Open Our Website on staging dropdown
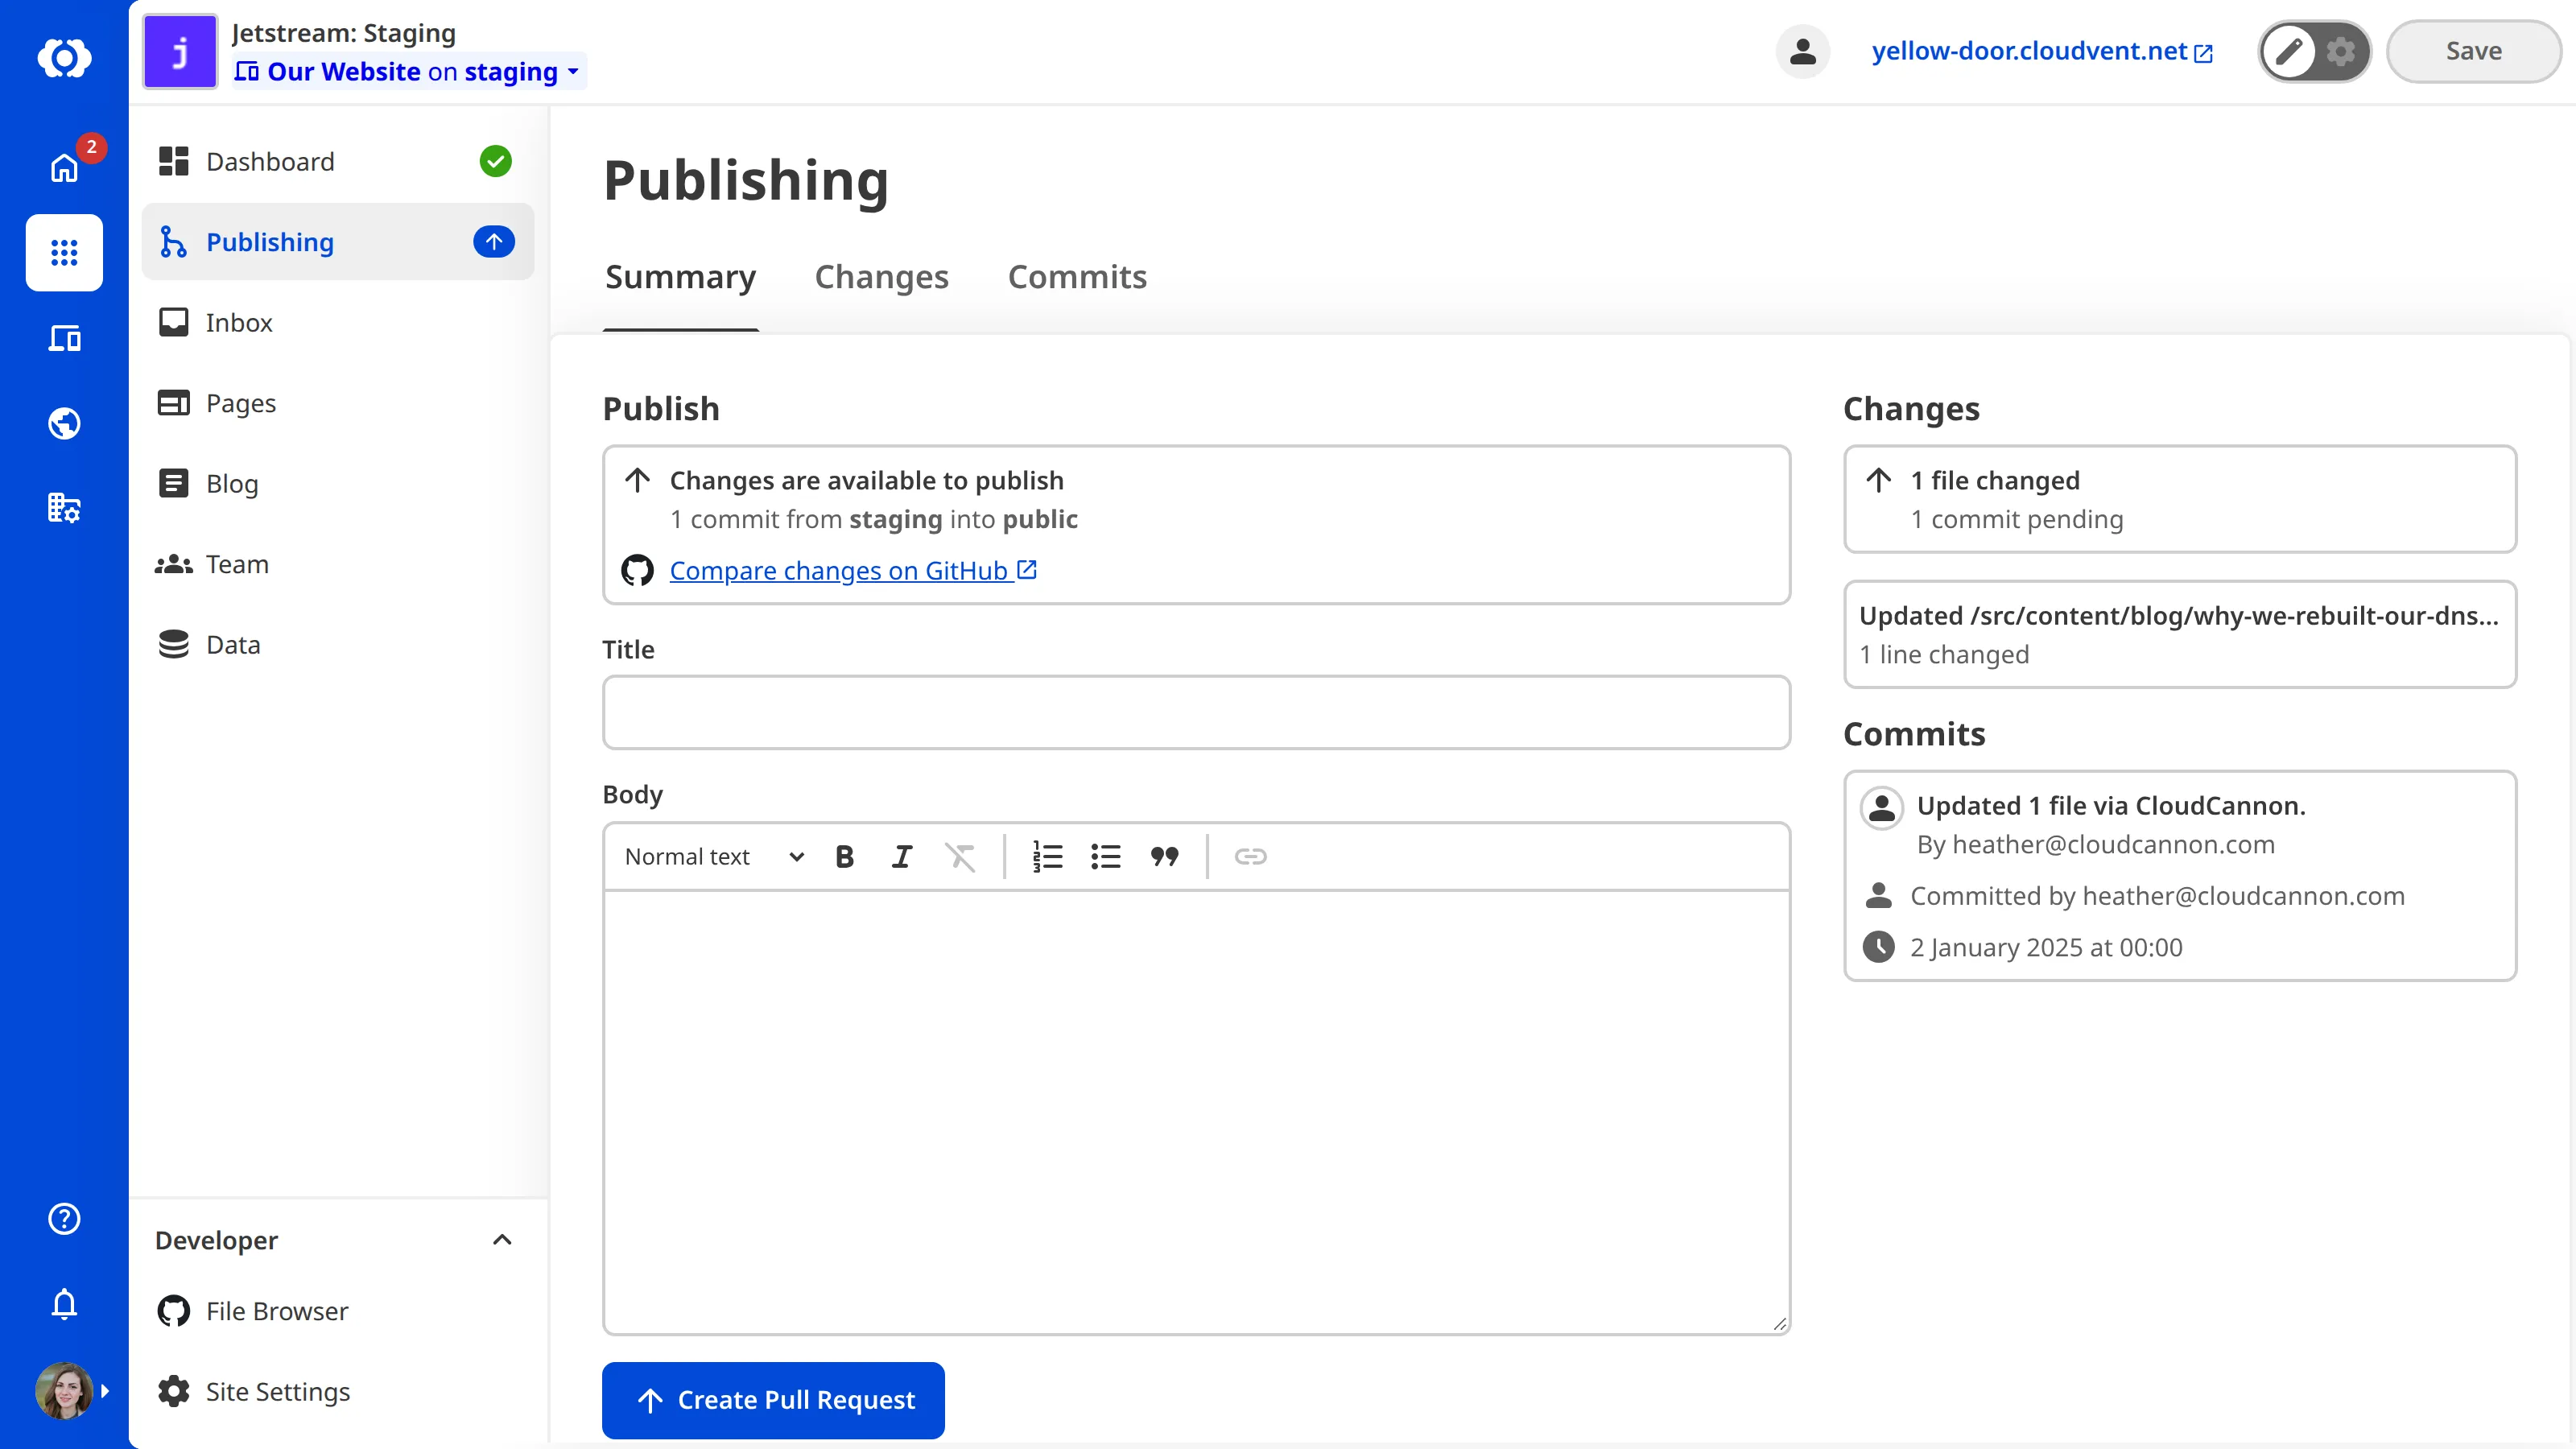2576x1449 pixels. pyautogui.click(x=408, y=72)
